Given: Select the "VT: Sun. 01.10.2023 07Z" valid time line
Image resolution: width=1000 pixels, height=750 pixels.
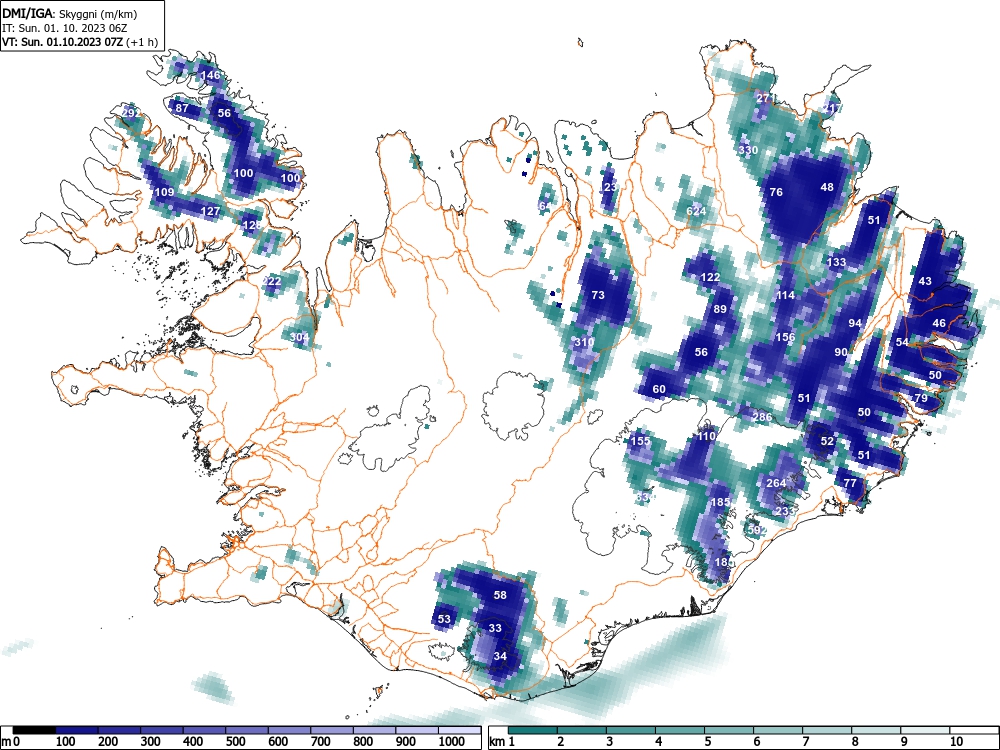Looking at the screenshot, I should [64, 42].
